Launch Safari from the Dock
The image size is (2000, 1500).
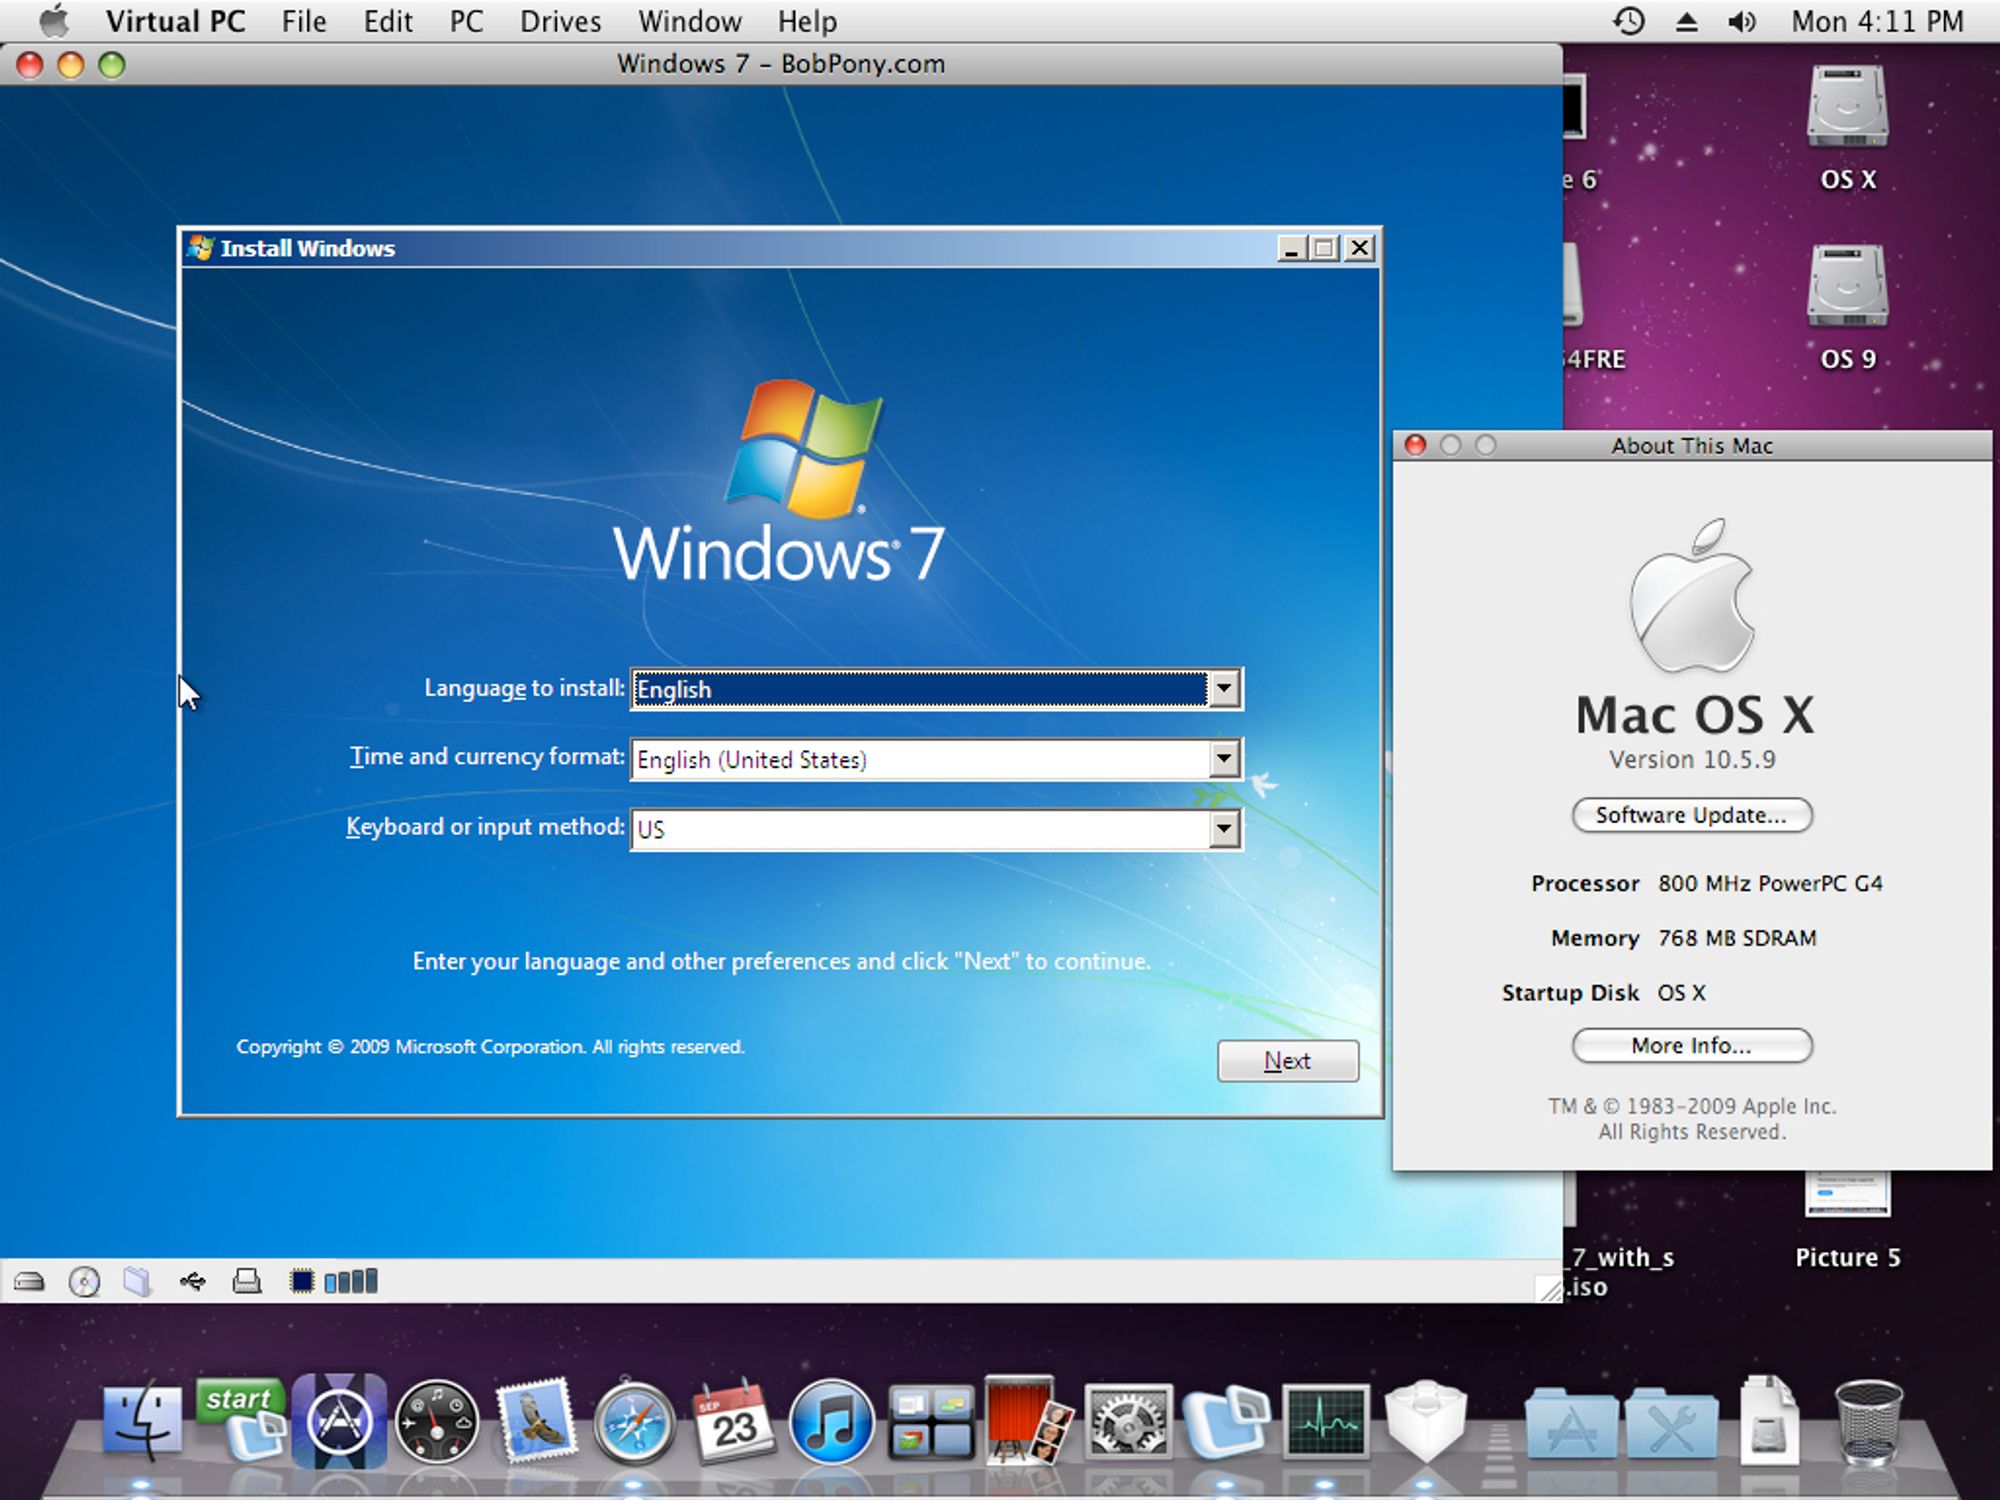633,1422
